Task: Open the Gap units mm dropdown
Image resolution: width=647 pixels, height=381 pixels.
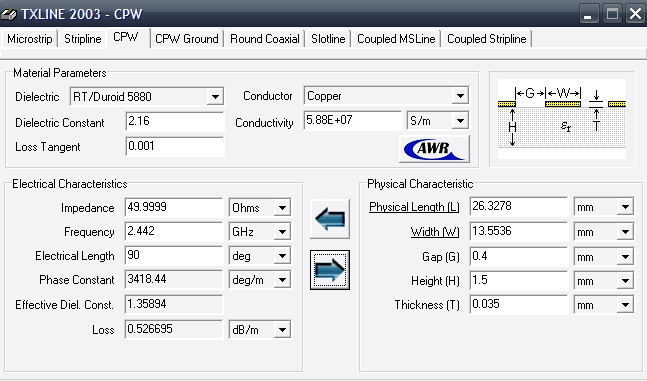Action: coord(625,257)
